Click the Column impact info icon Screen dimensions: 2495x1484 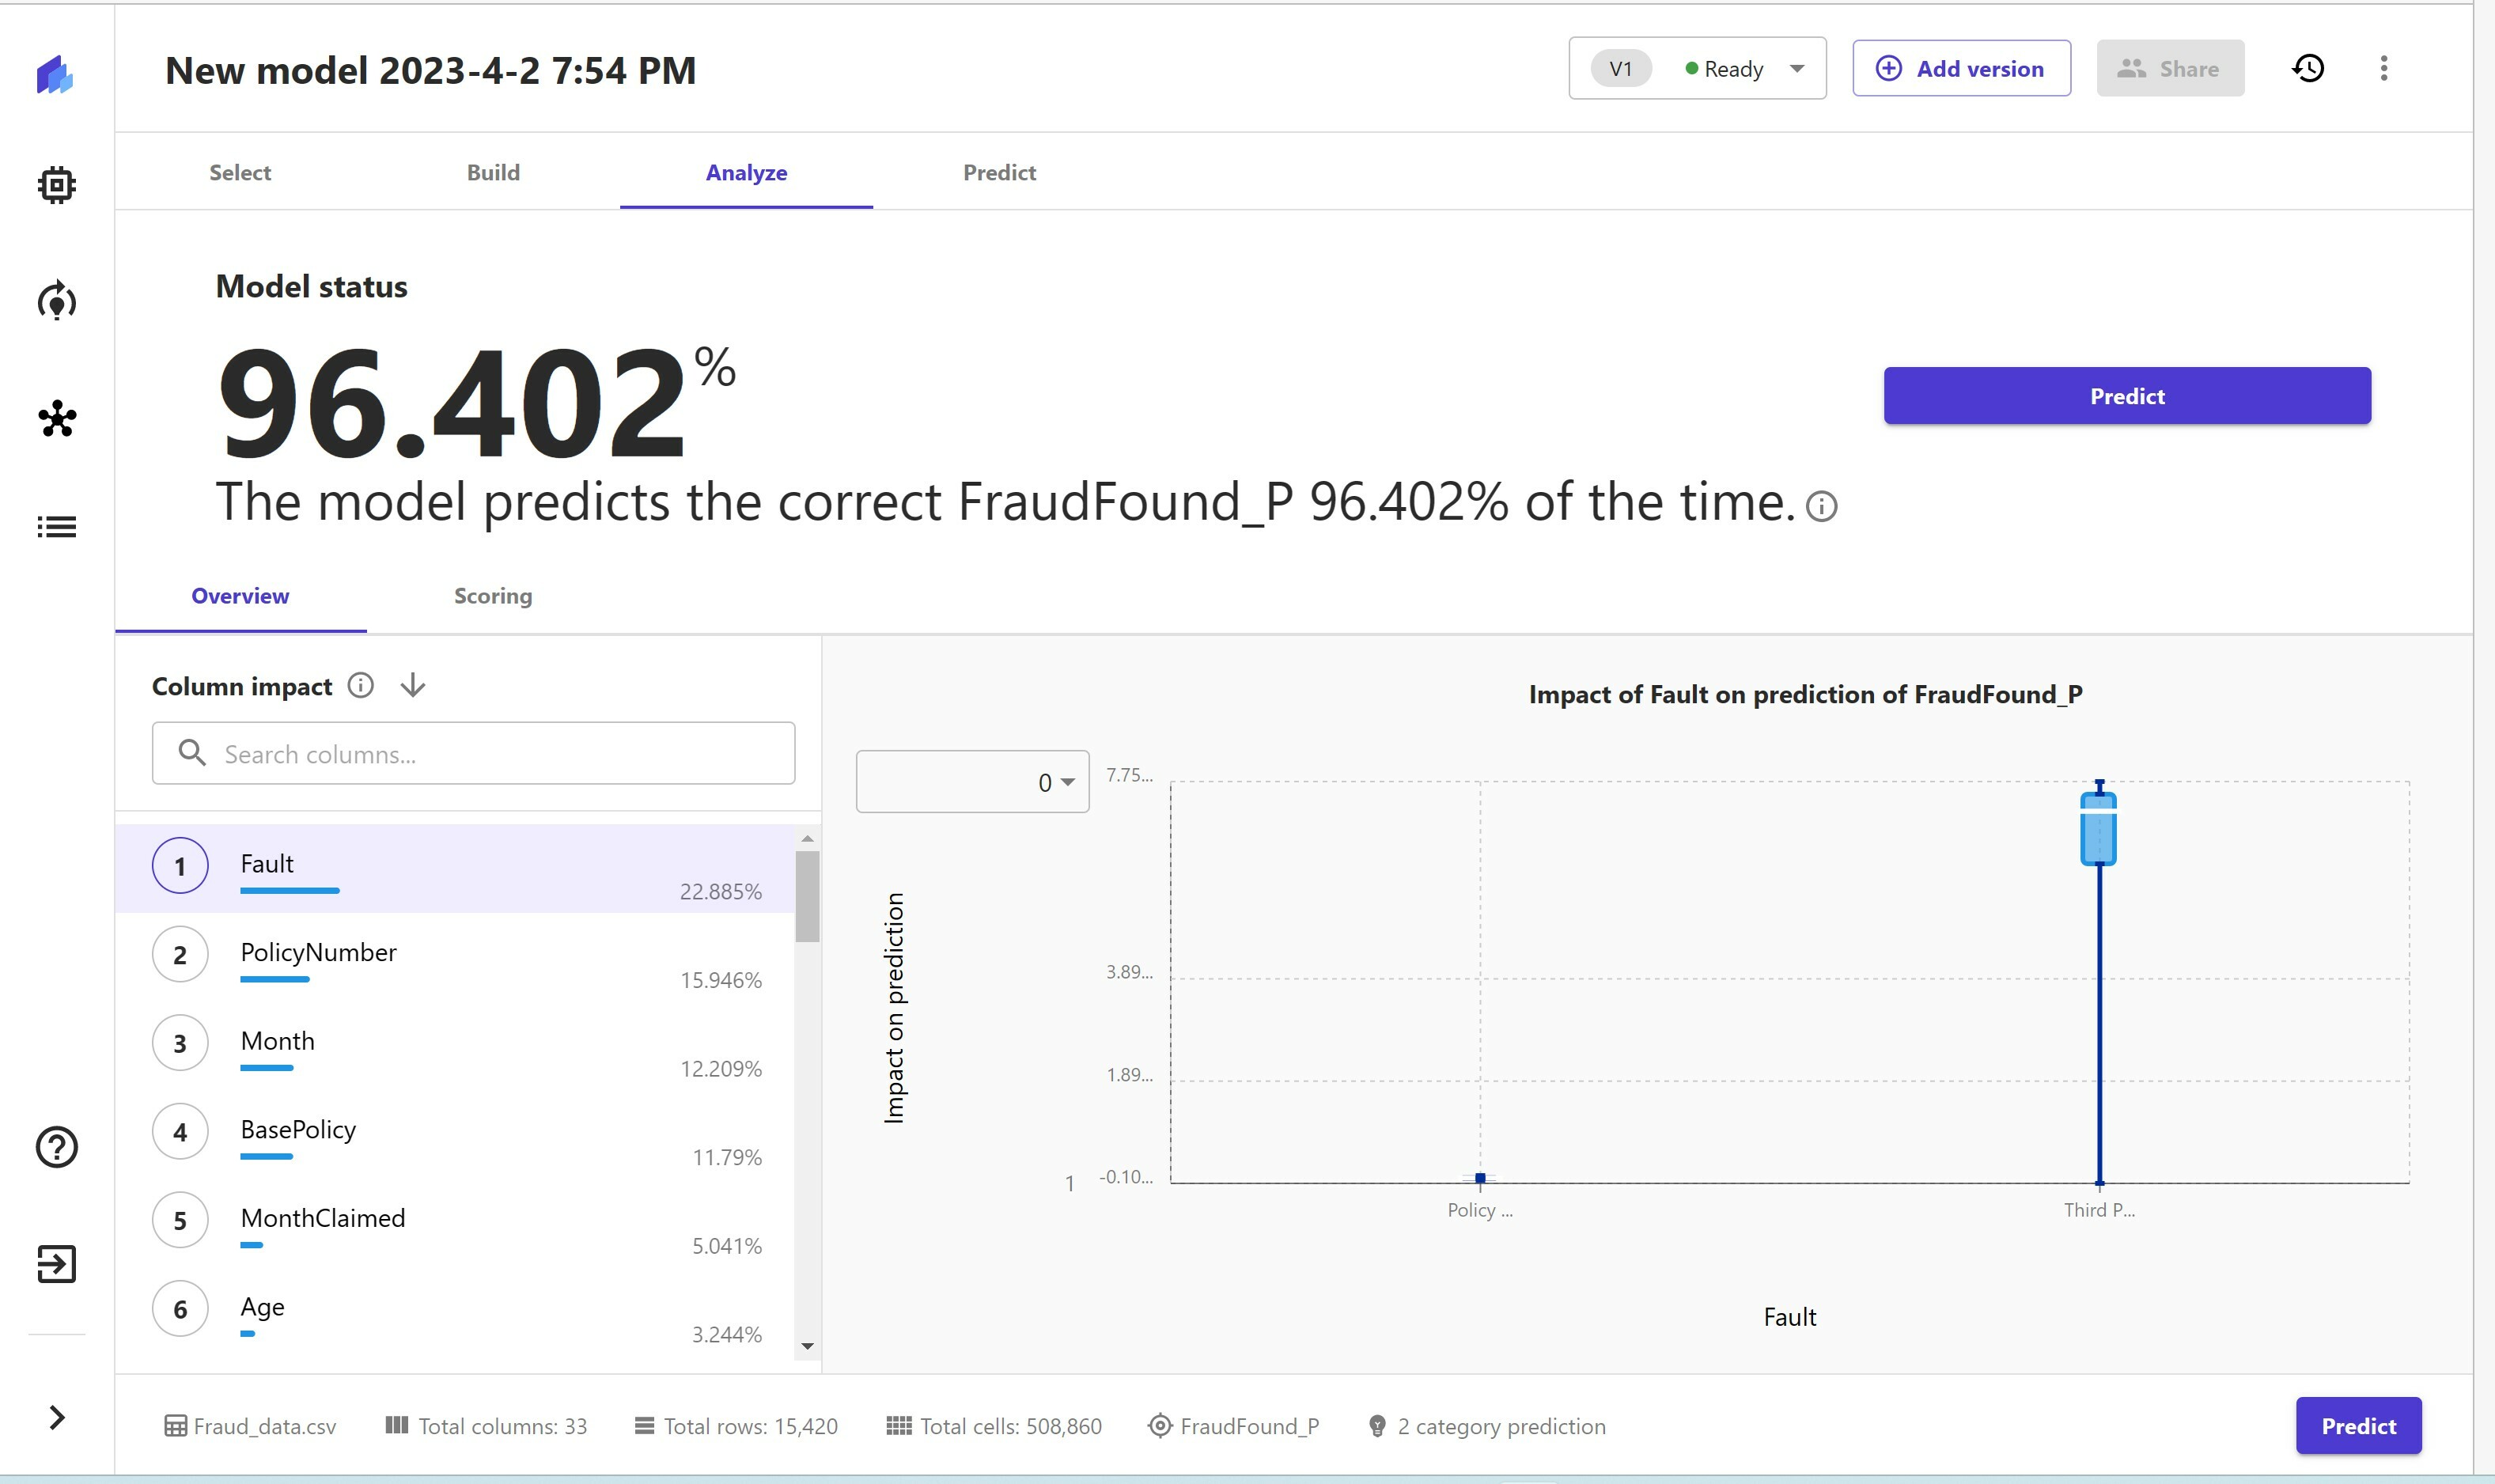click(x=359, y=685)
